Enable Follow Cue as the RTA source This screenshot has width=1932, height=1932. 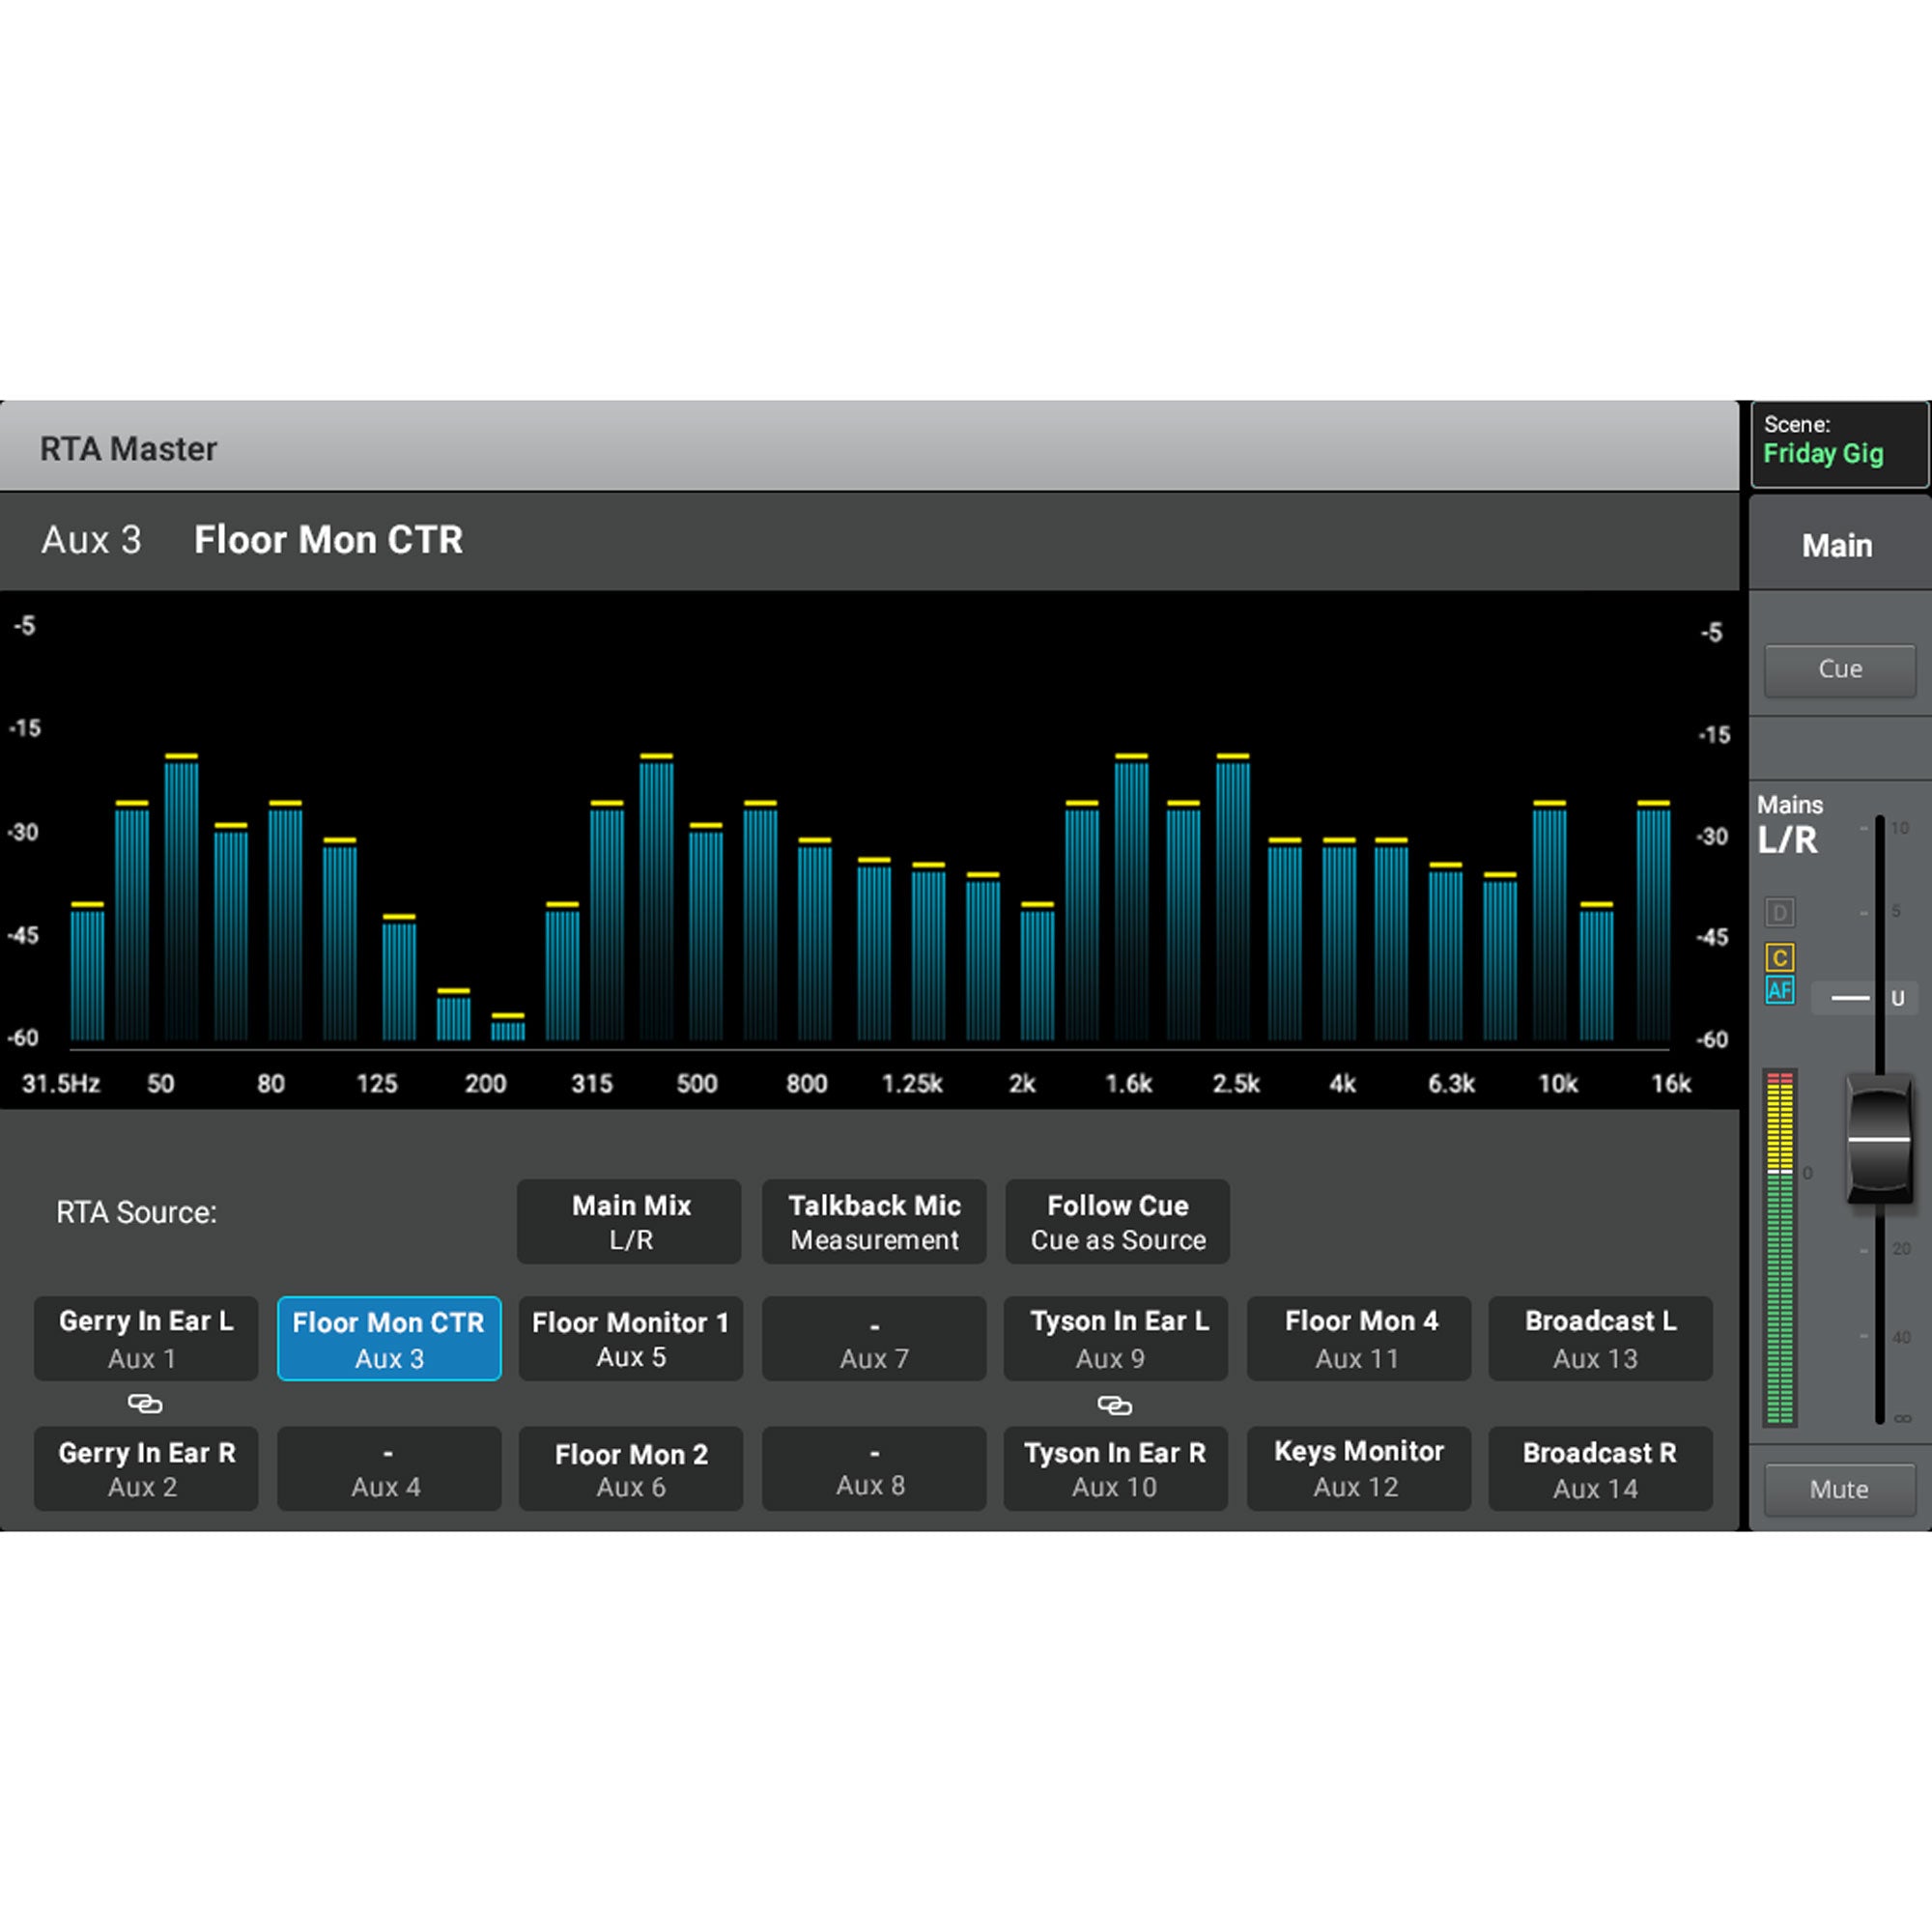coord(1117,1221)
